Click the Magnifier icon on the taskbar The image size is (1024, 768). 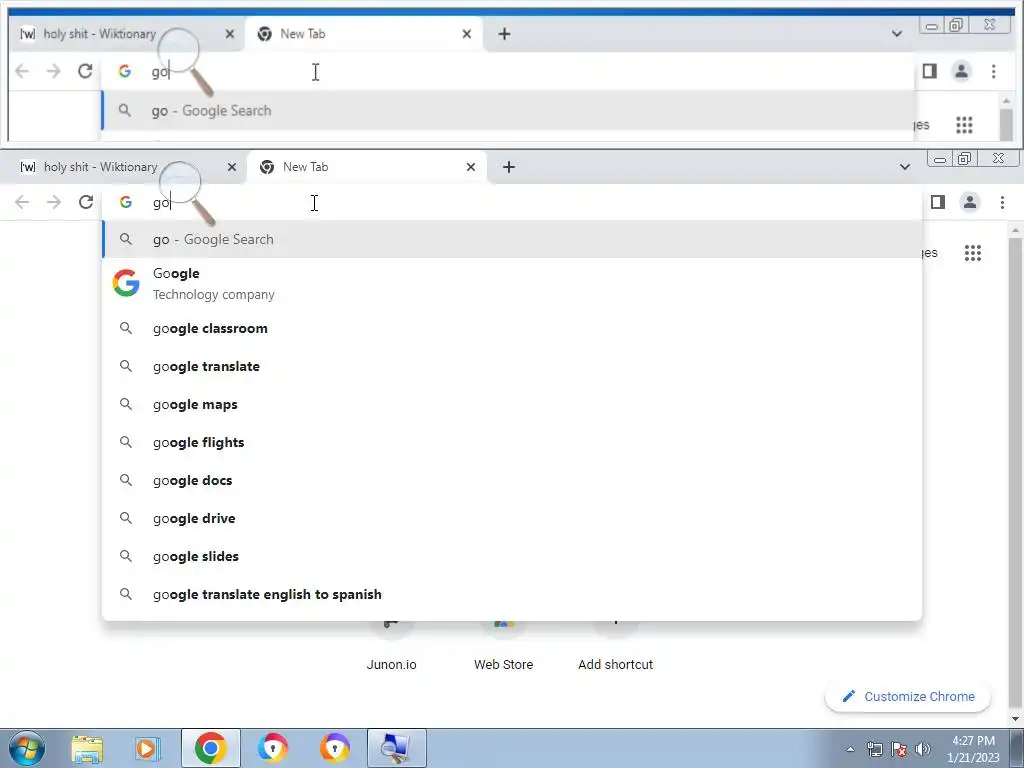coord(396,748)
